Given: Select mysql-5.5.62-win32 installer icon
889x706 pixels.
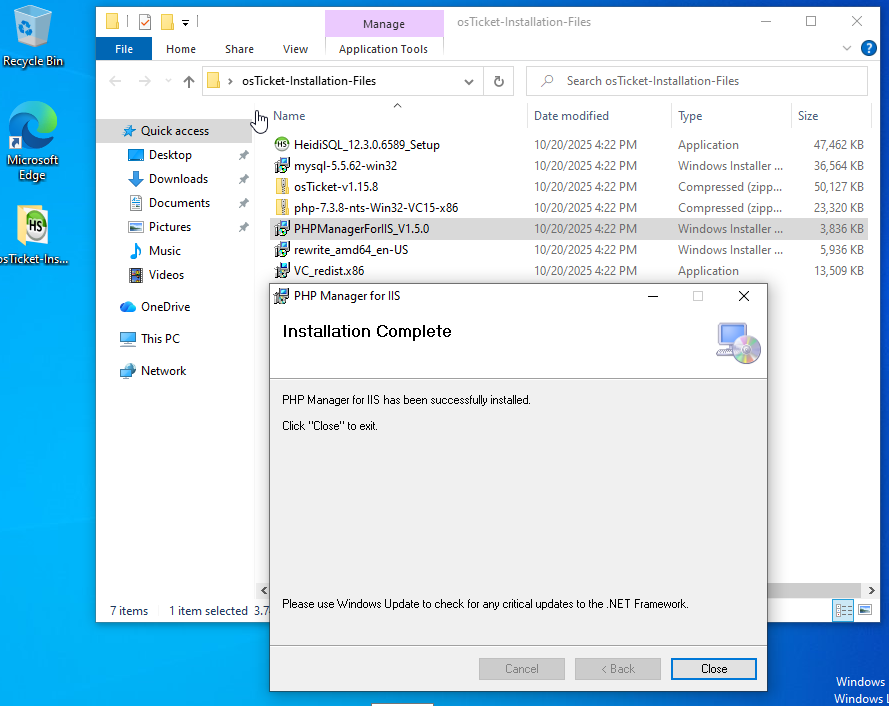Looking at the screenshot, I should click(x=282, y=166).
